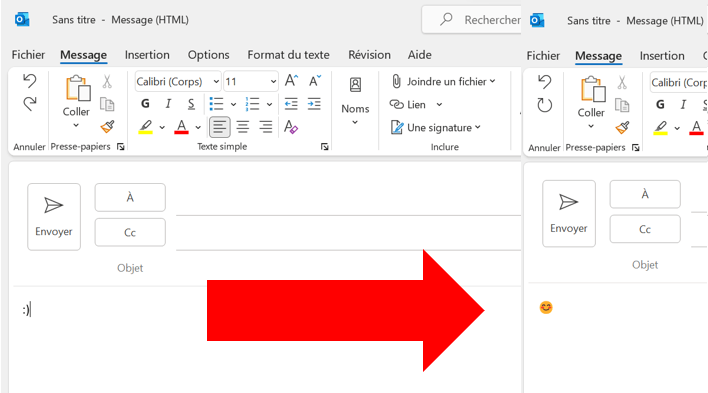Open the Calibri (Corps) font dropdown
708x393 pixels.
pyautogui.click(x=216, y=82)
